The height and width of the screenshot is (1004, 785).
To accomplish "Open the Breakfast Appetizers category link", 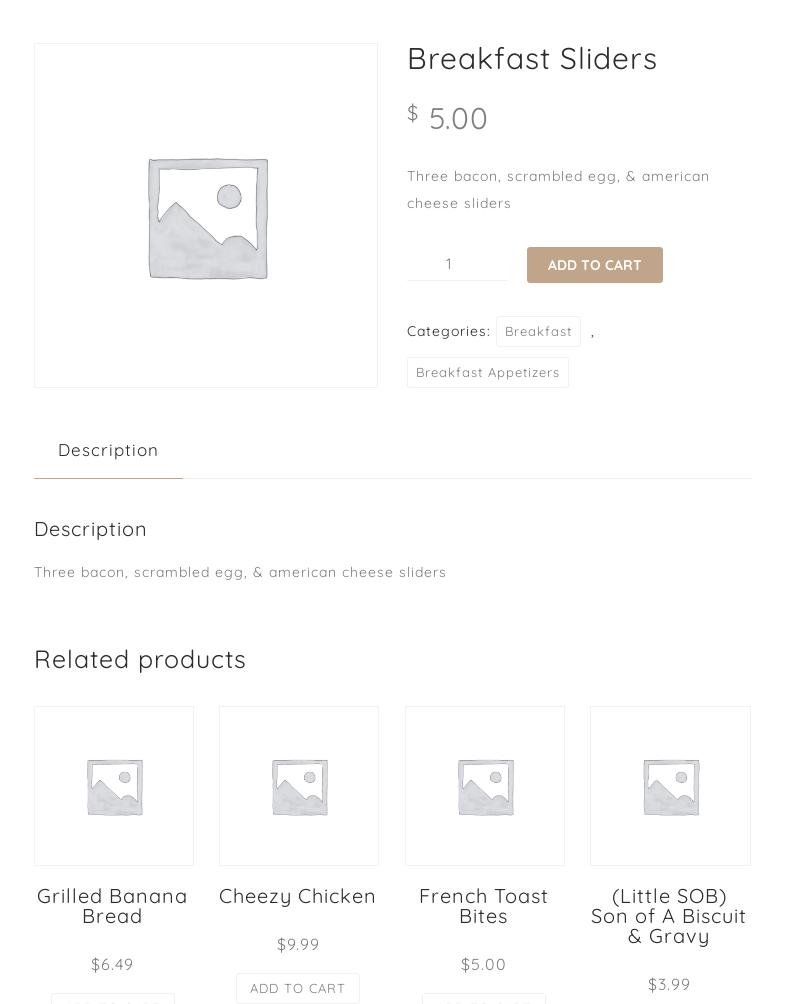I will [x=487, y=372].
